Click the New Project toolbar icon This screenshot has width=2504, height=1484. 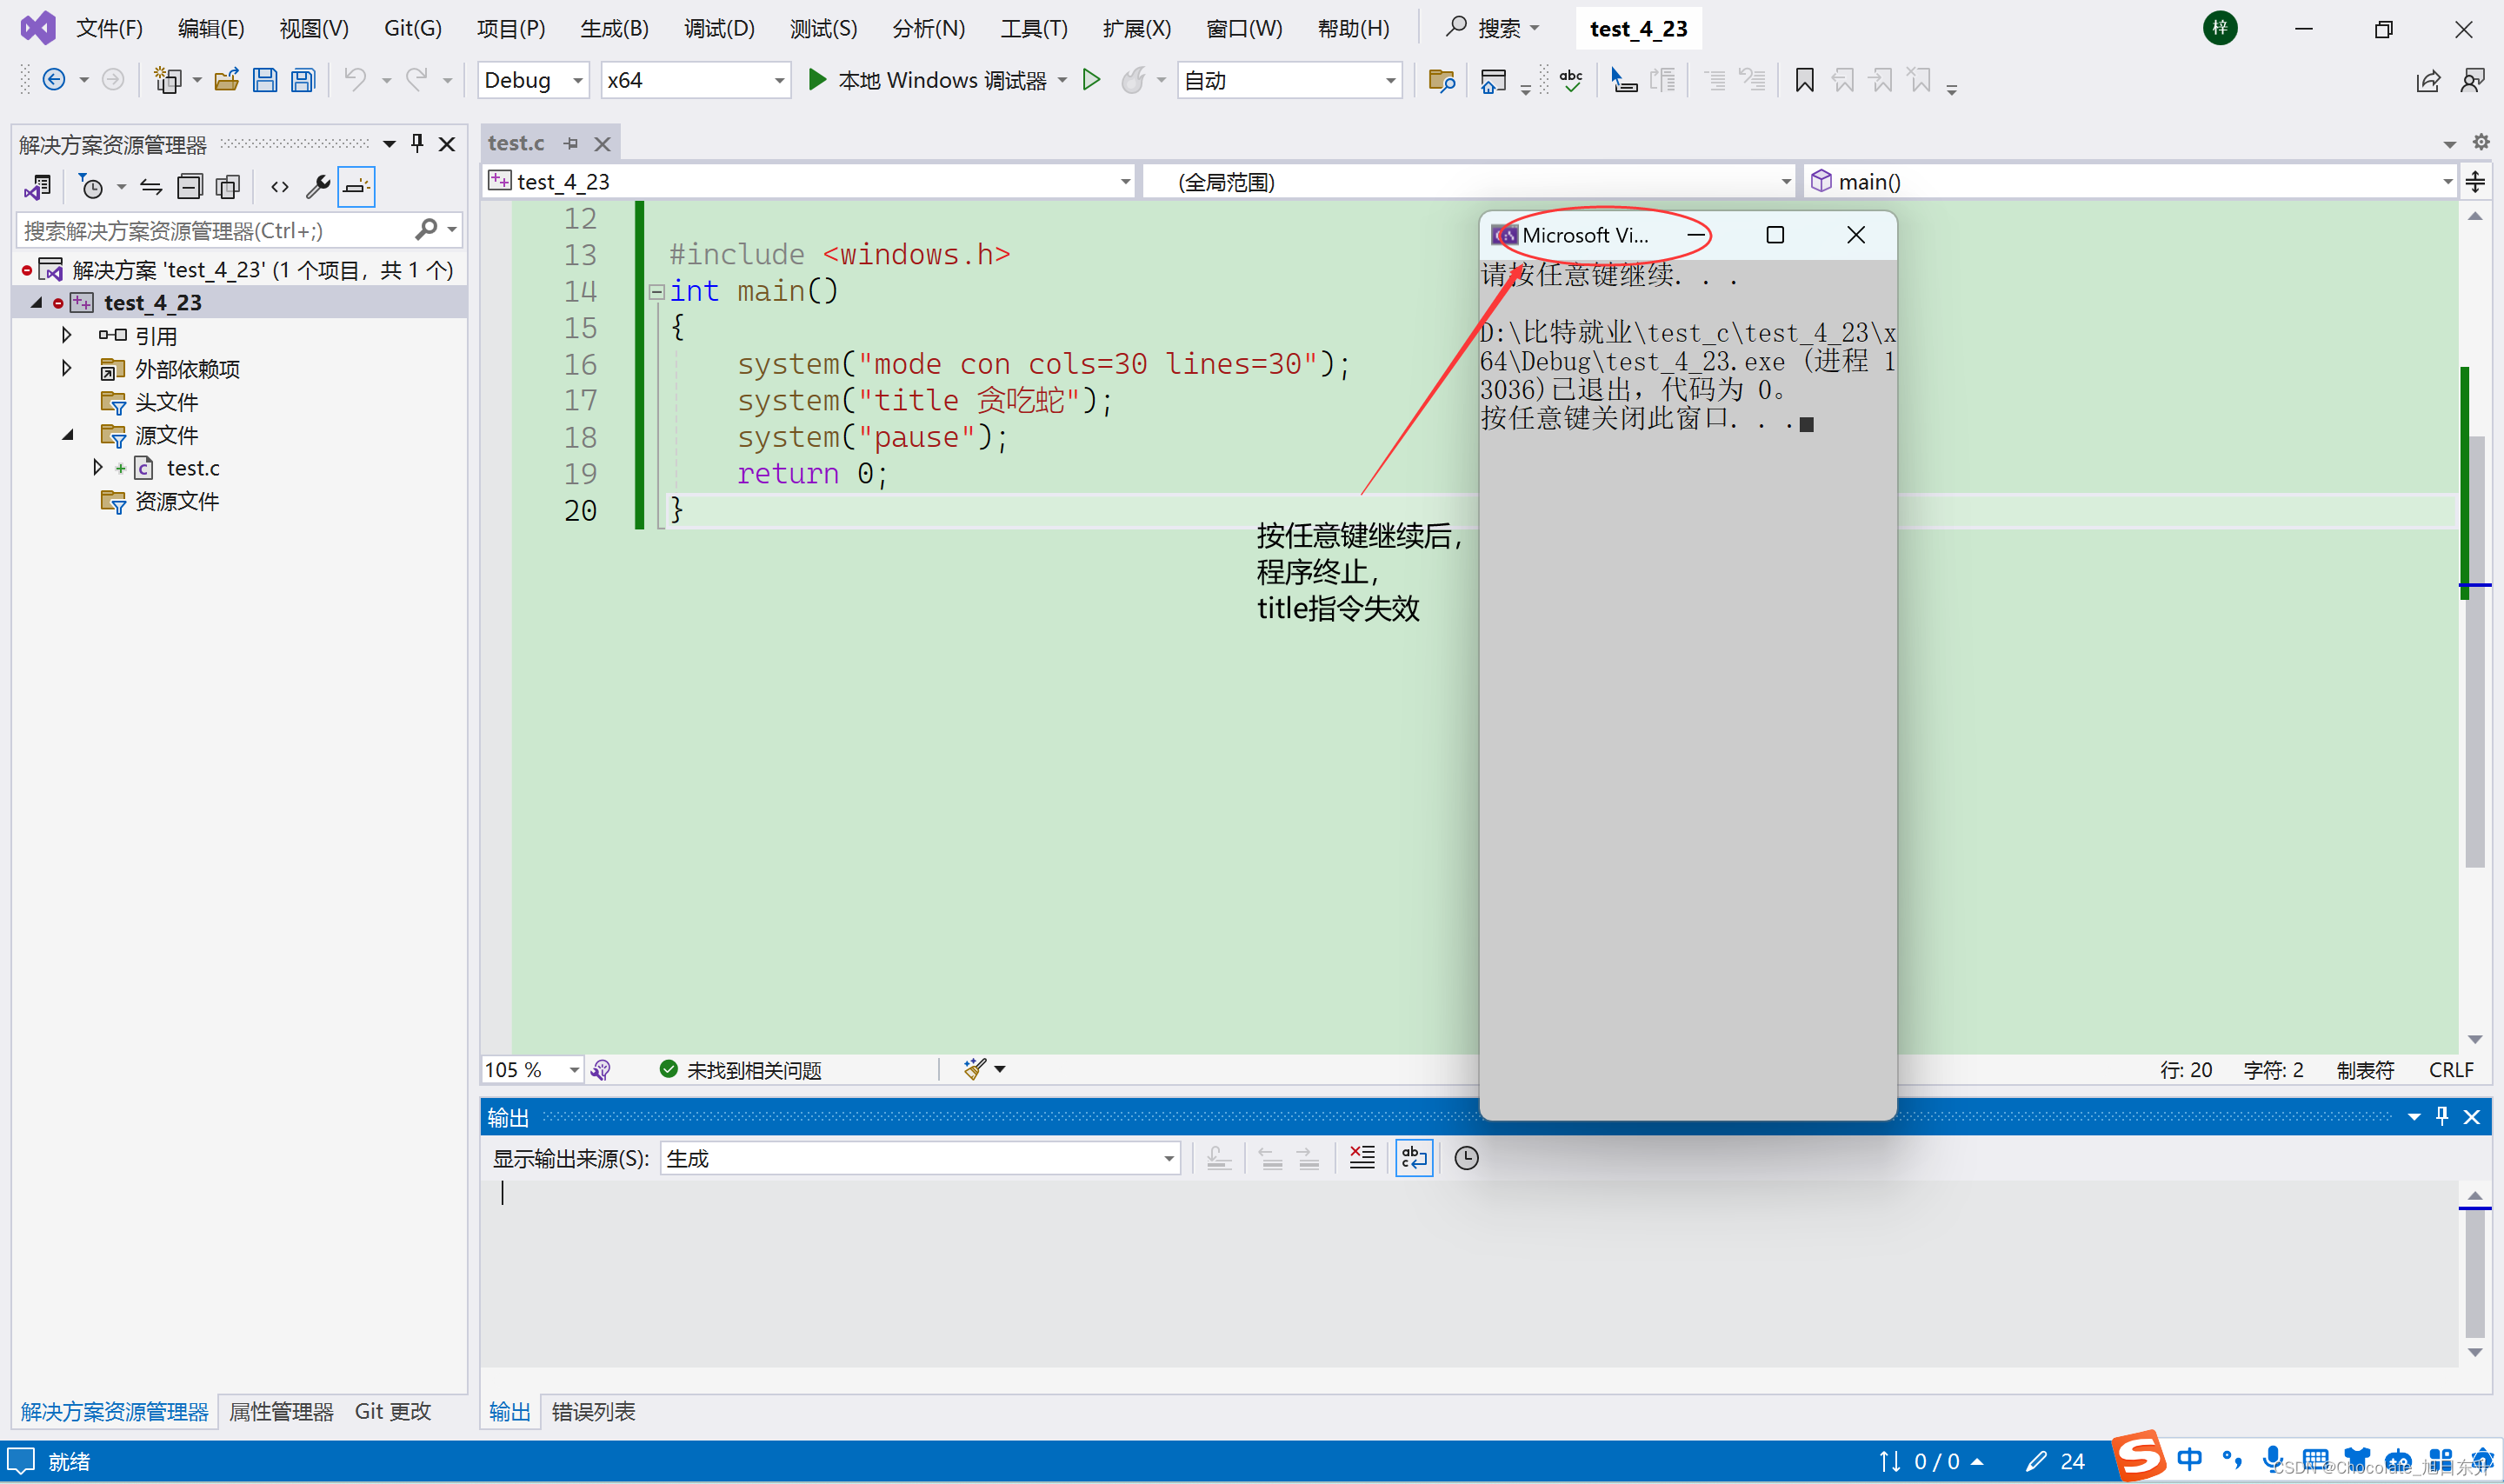pyautogui.click(x=167, y=80)
